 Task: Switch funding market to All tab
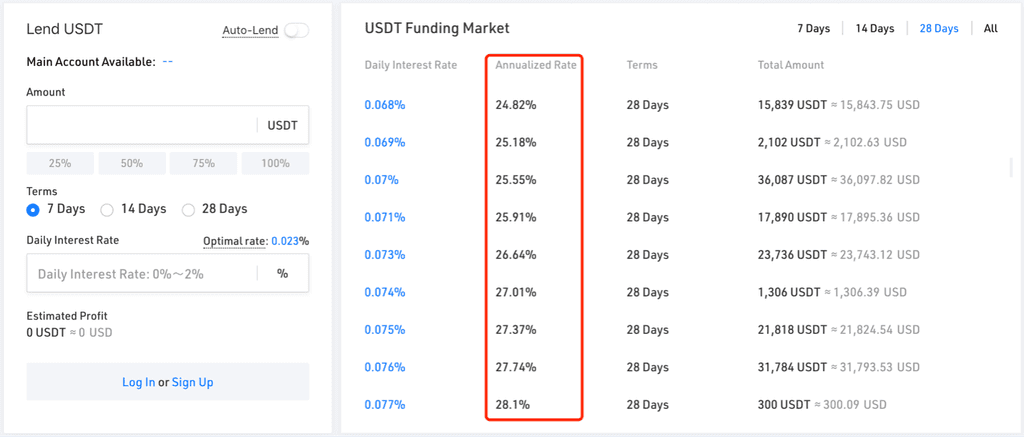click(991, 29)
